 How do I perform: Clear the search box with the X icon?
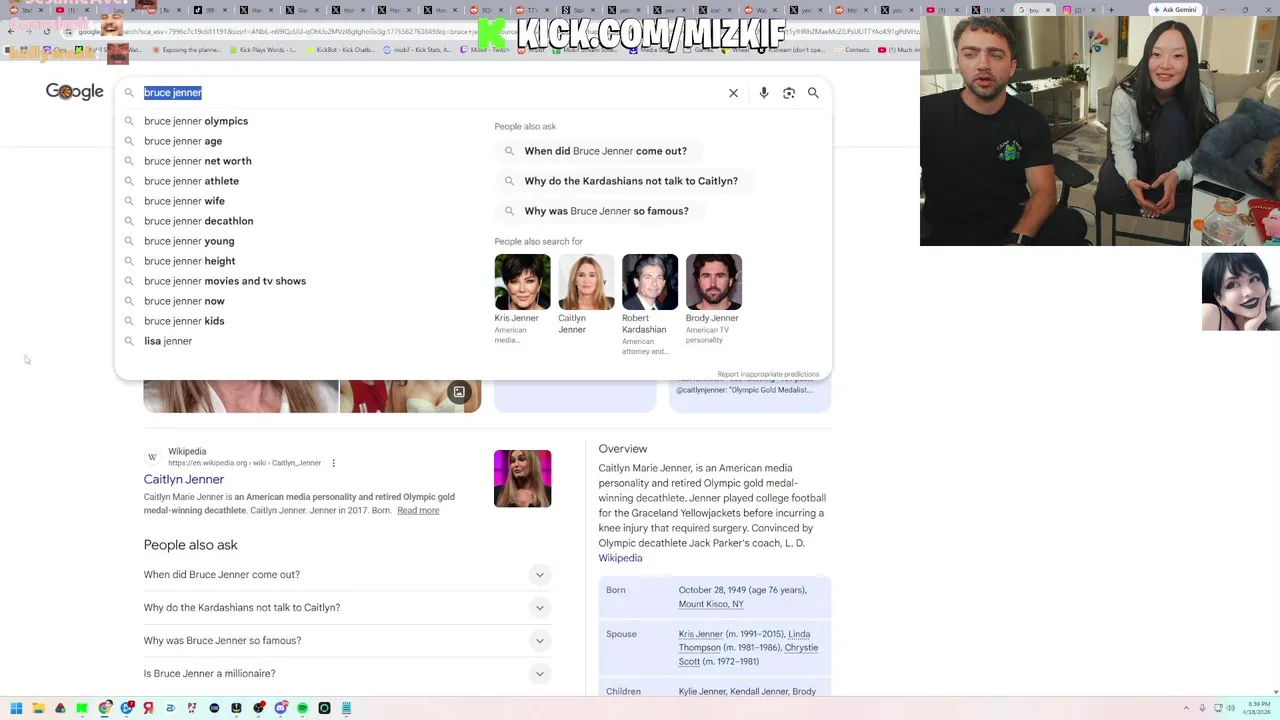click(x=733, y=93)
